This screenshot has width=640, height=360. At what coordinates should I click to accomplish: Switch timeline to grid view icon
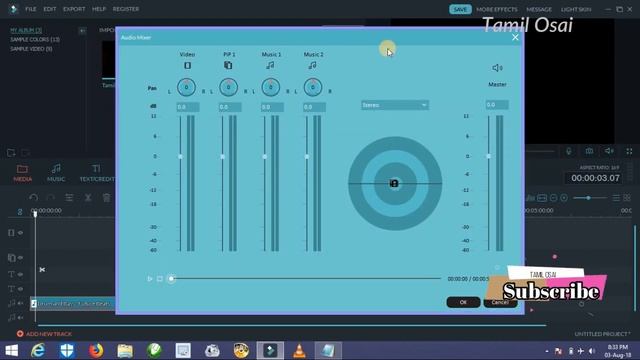pyautogui.click(x=627, y=198)
